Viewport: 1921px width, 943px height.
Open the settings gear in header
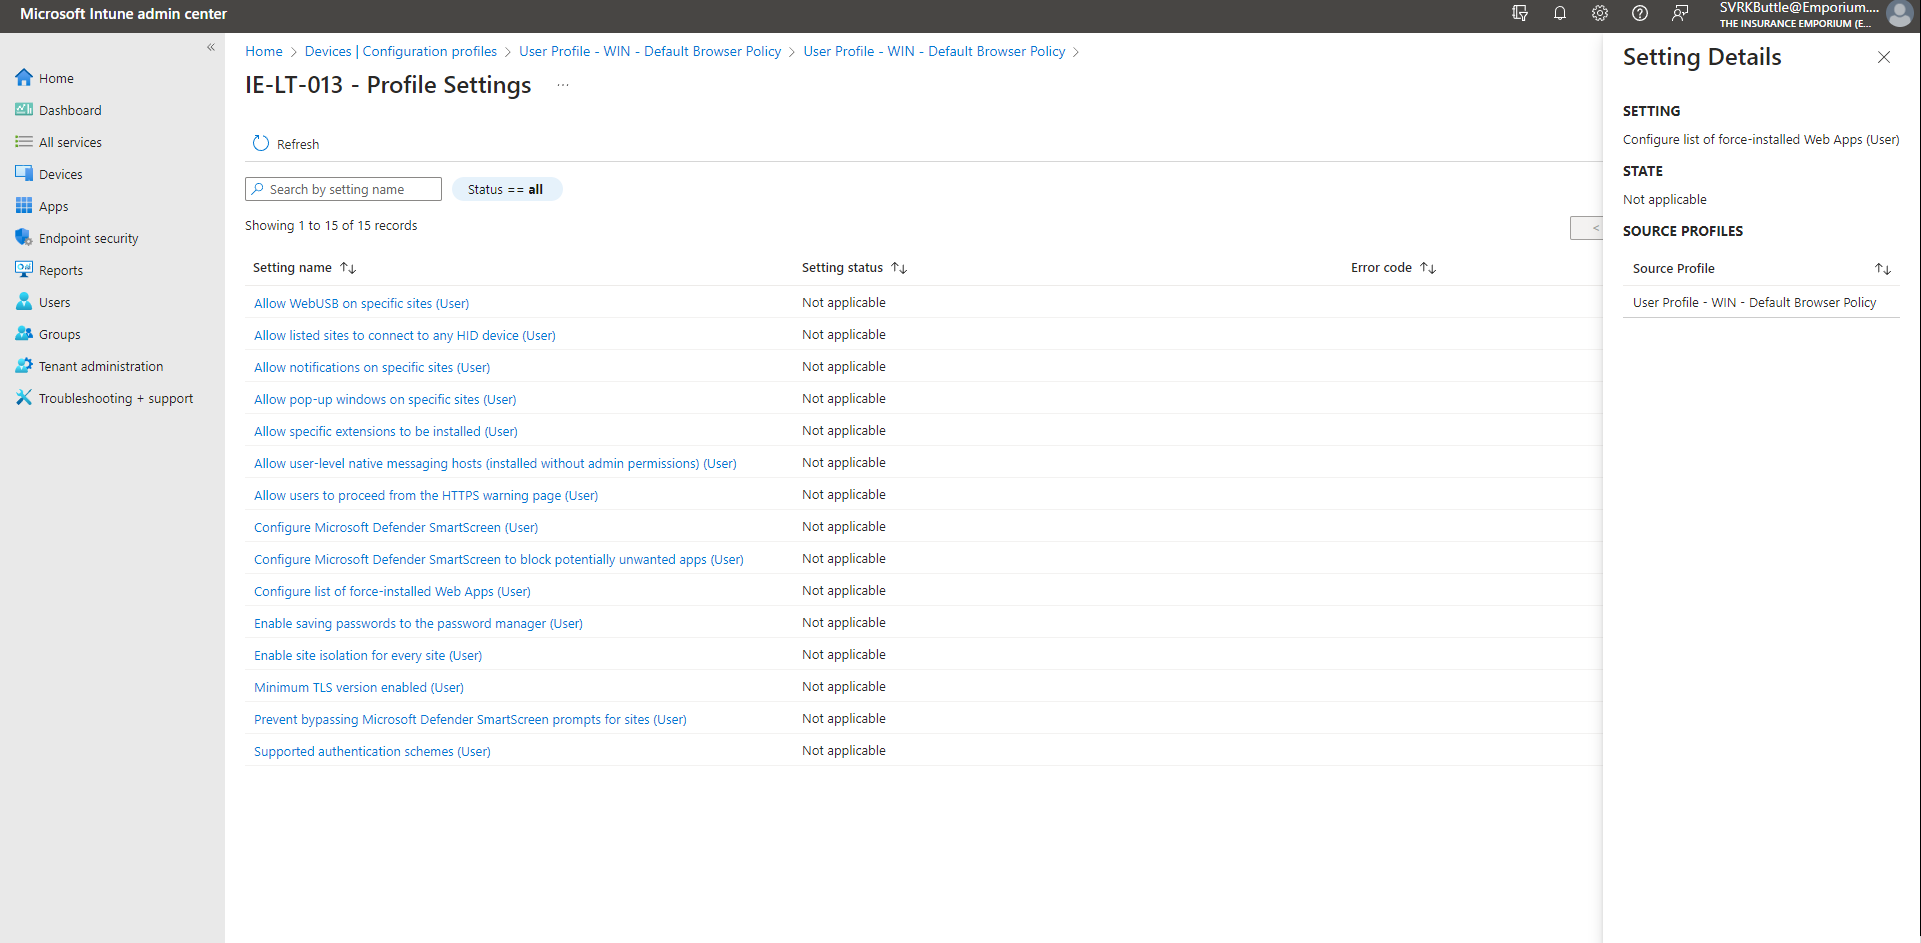(1600, 13)
